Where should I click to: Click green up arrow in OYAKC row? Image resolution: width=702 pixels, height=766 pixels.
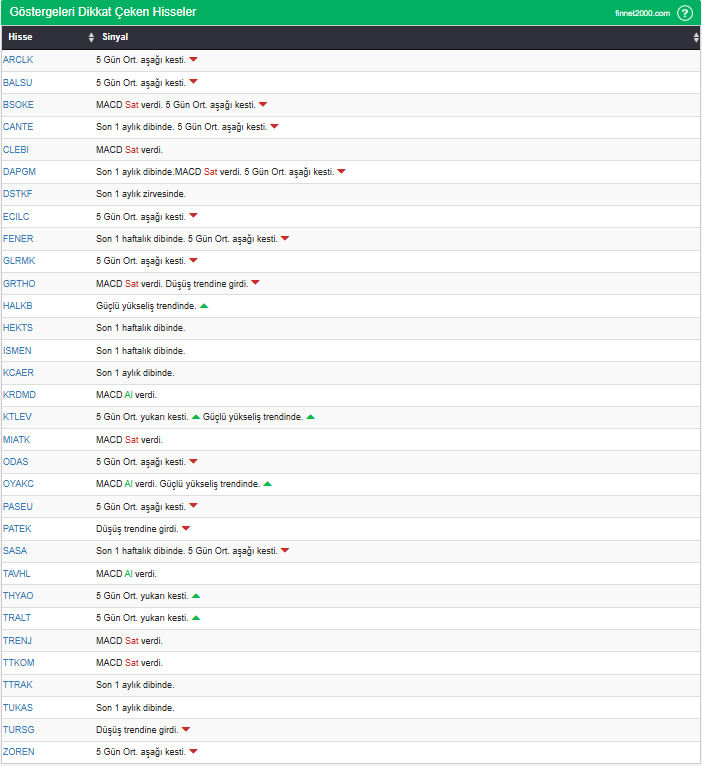pyautogui.click(x=268, y=484)
